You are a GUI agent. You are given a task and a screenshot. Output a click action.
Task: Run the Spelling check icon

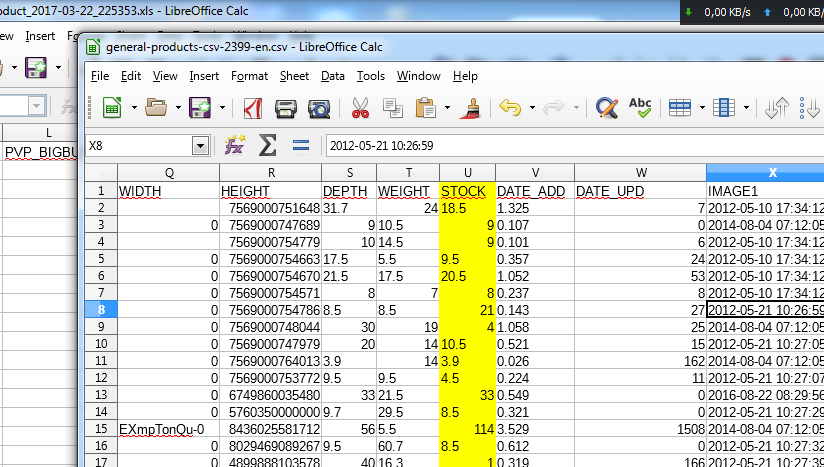click(x=640, y=108)
